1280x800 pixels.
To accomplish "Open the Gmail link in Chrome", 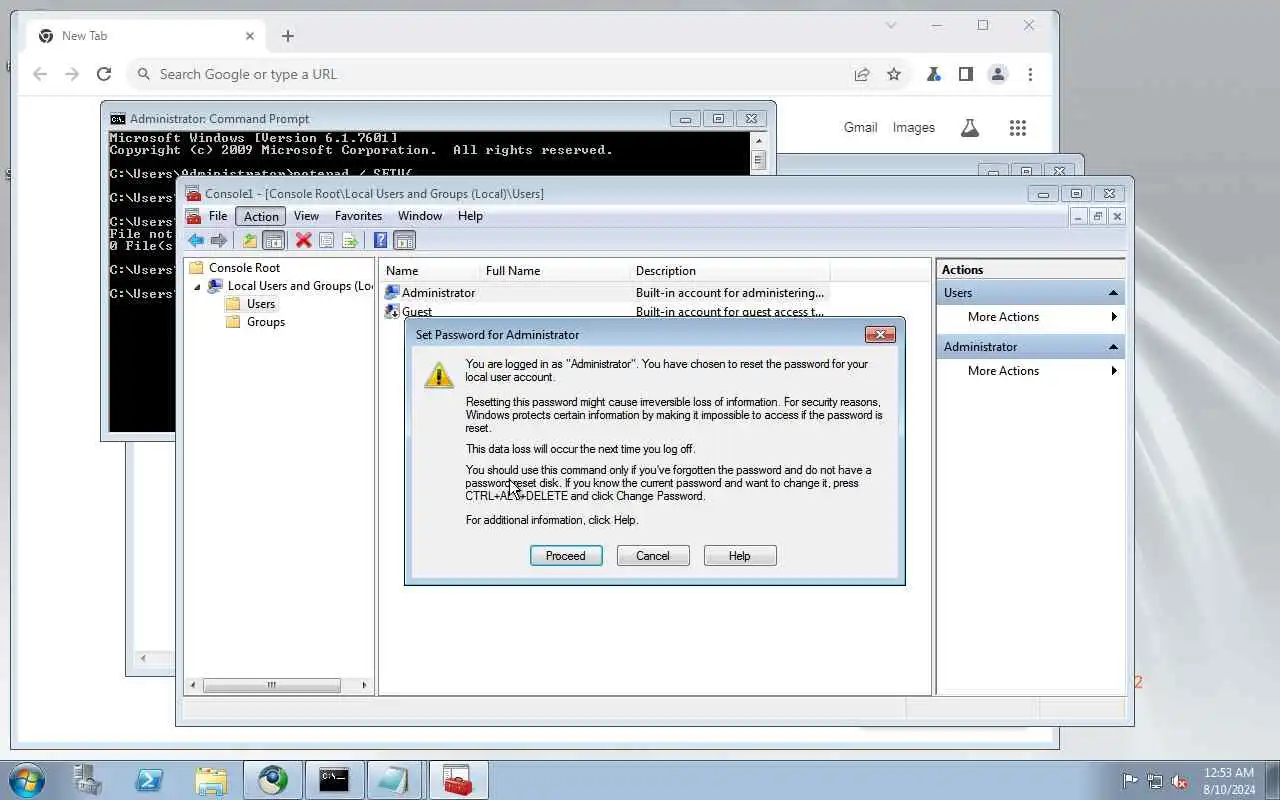I will tap(860, 128).
